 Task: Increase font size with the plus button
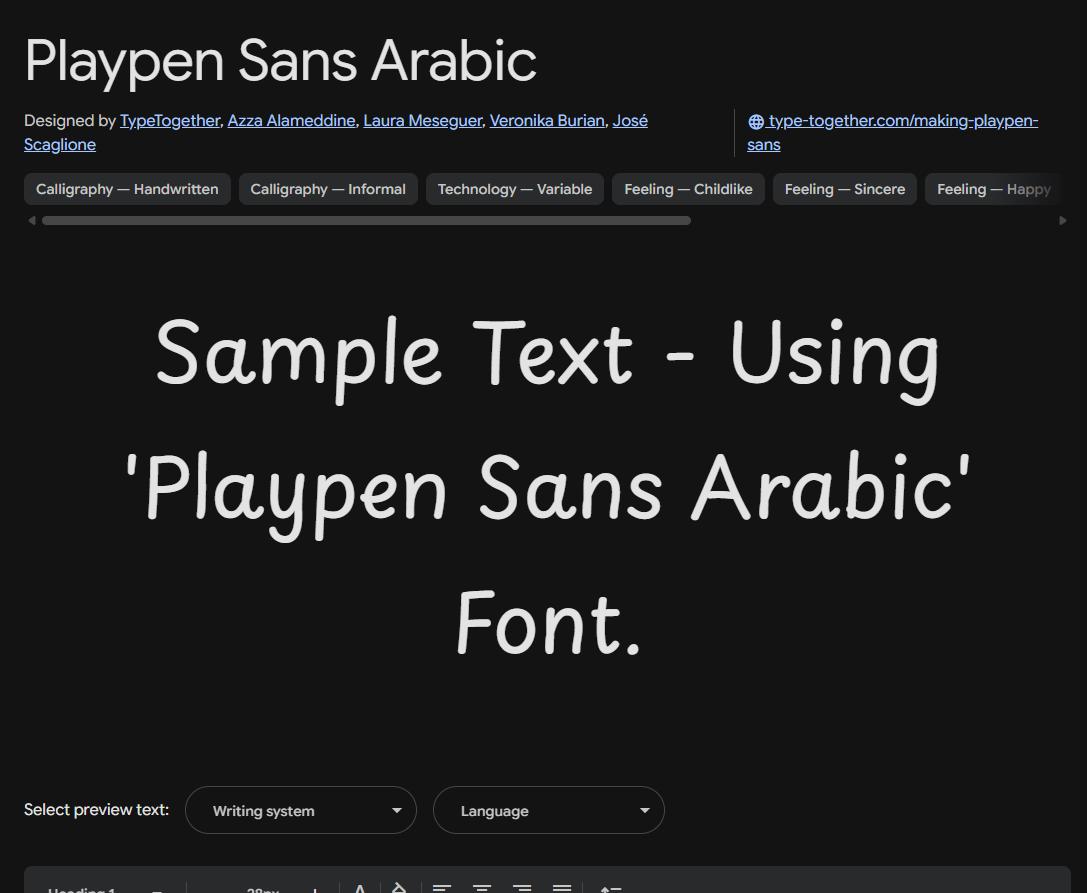tap(314, 890)
